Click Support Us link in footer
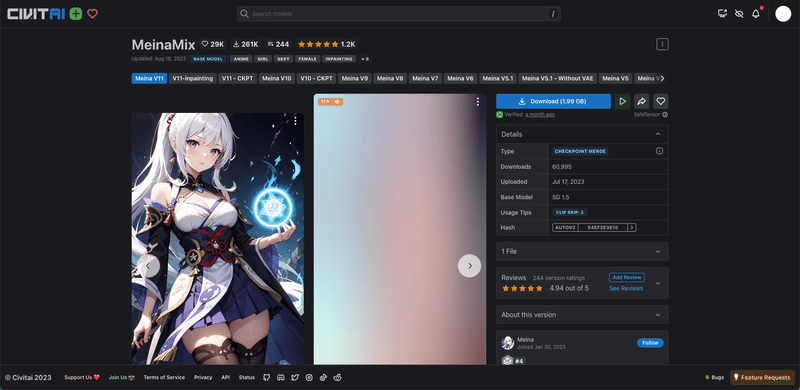 click(x=82, y=378)
